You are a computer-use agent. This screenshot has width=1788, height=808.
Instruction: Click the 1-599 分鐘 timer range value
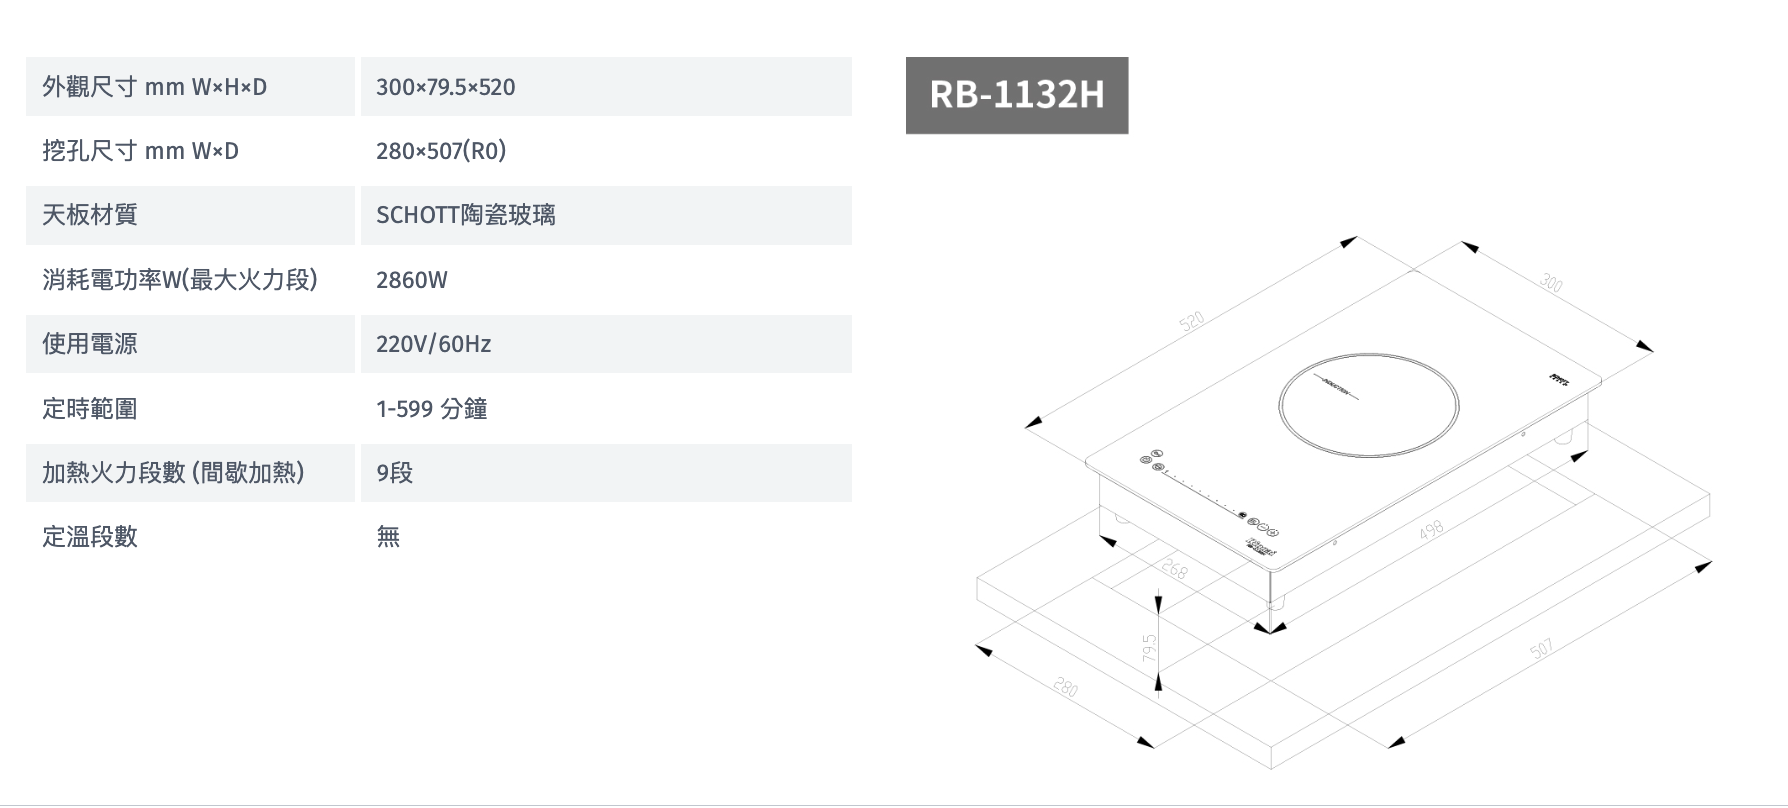coord(432,409)
